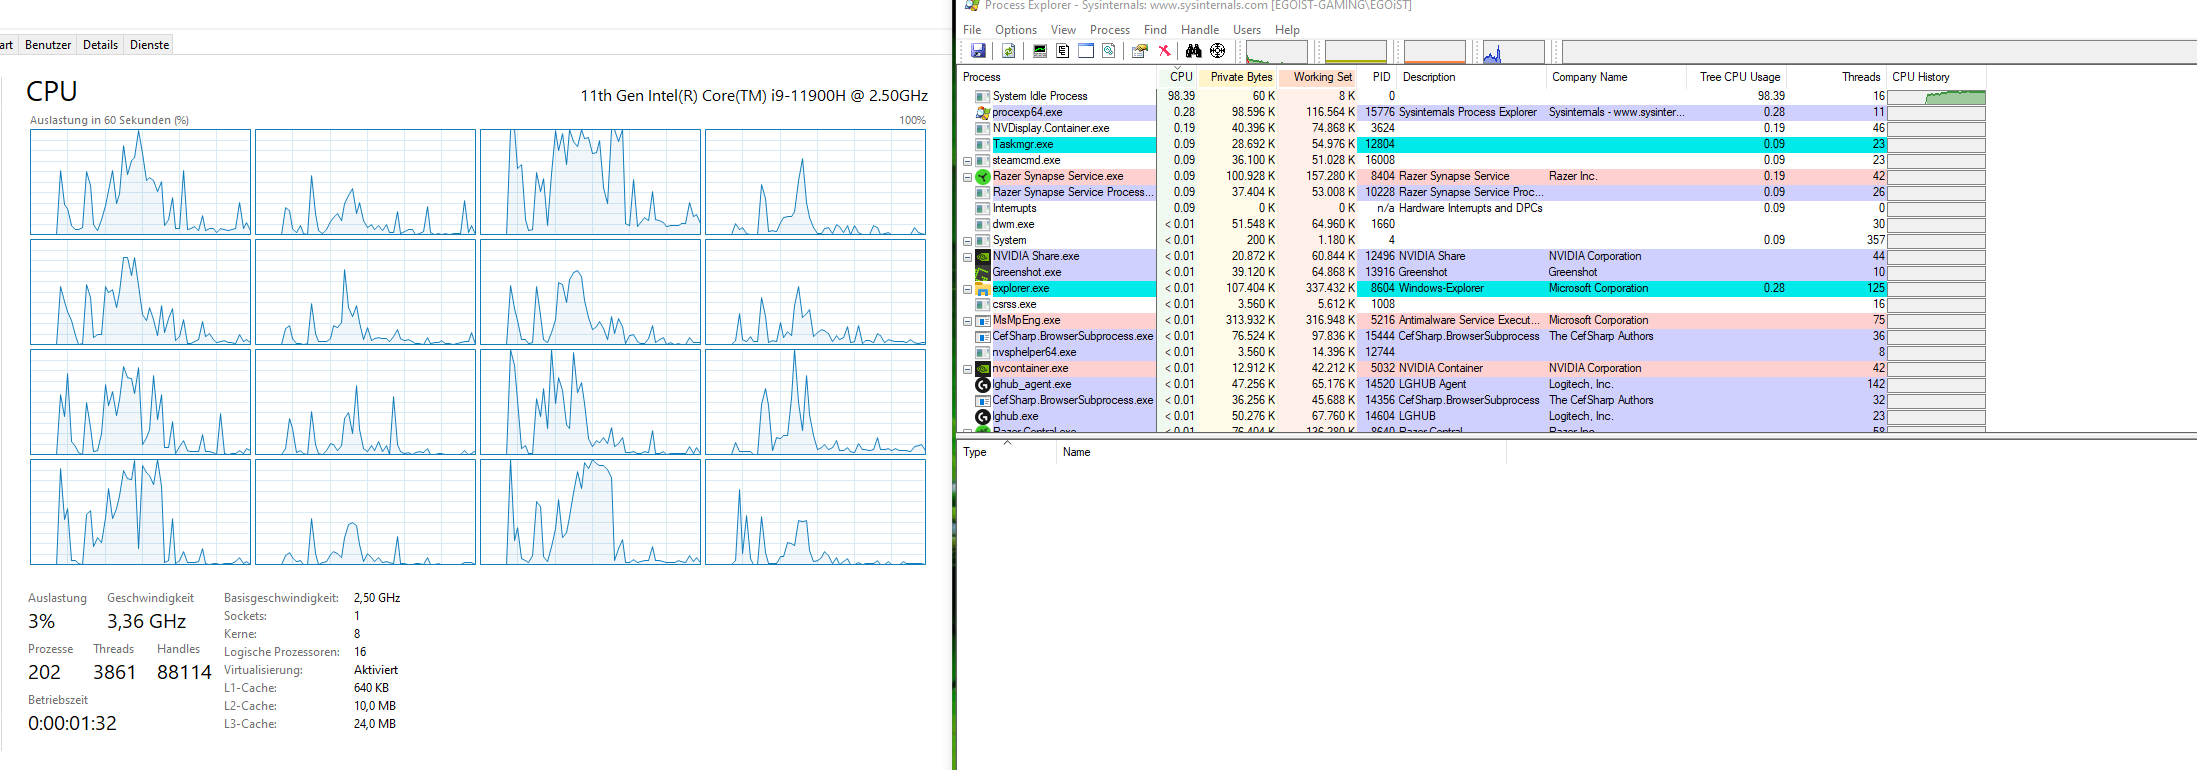Click the yellow commit history mini graph
Screen dimensions: 2197x770
1355,52
